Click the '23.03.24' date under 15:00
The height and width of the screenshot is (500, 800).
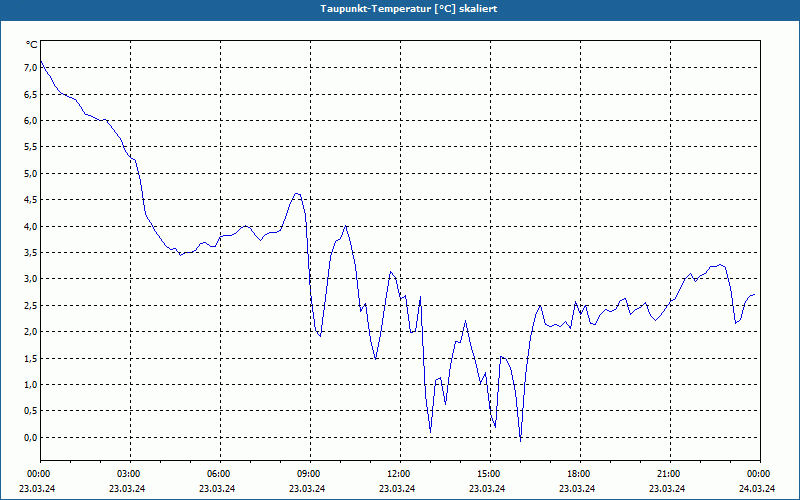pyautogui.click(x=487, y=488)
